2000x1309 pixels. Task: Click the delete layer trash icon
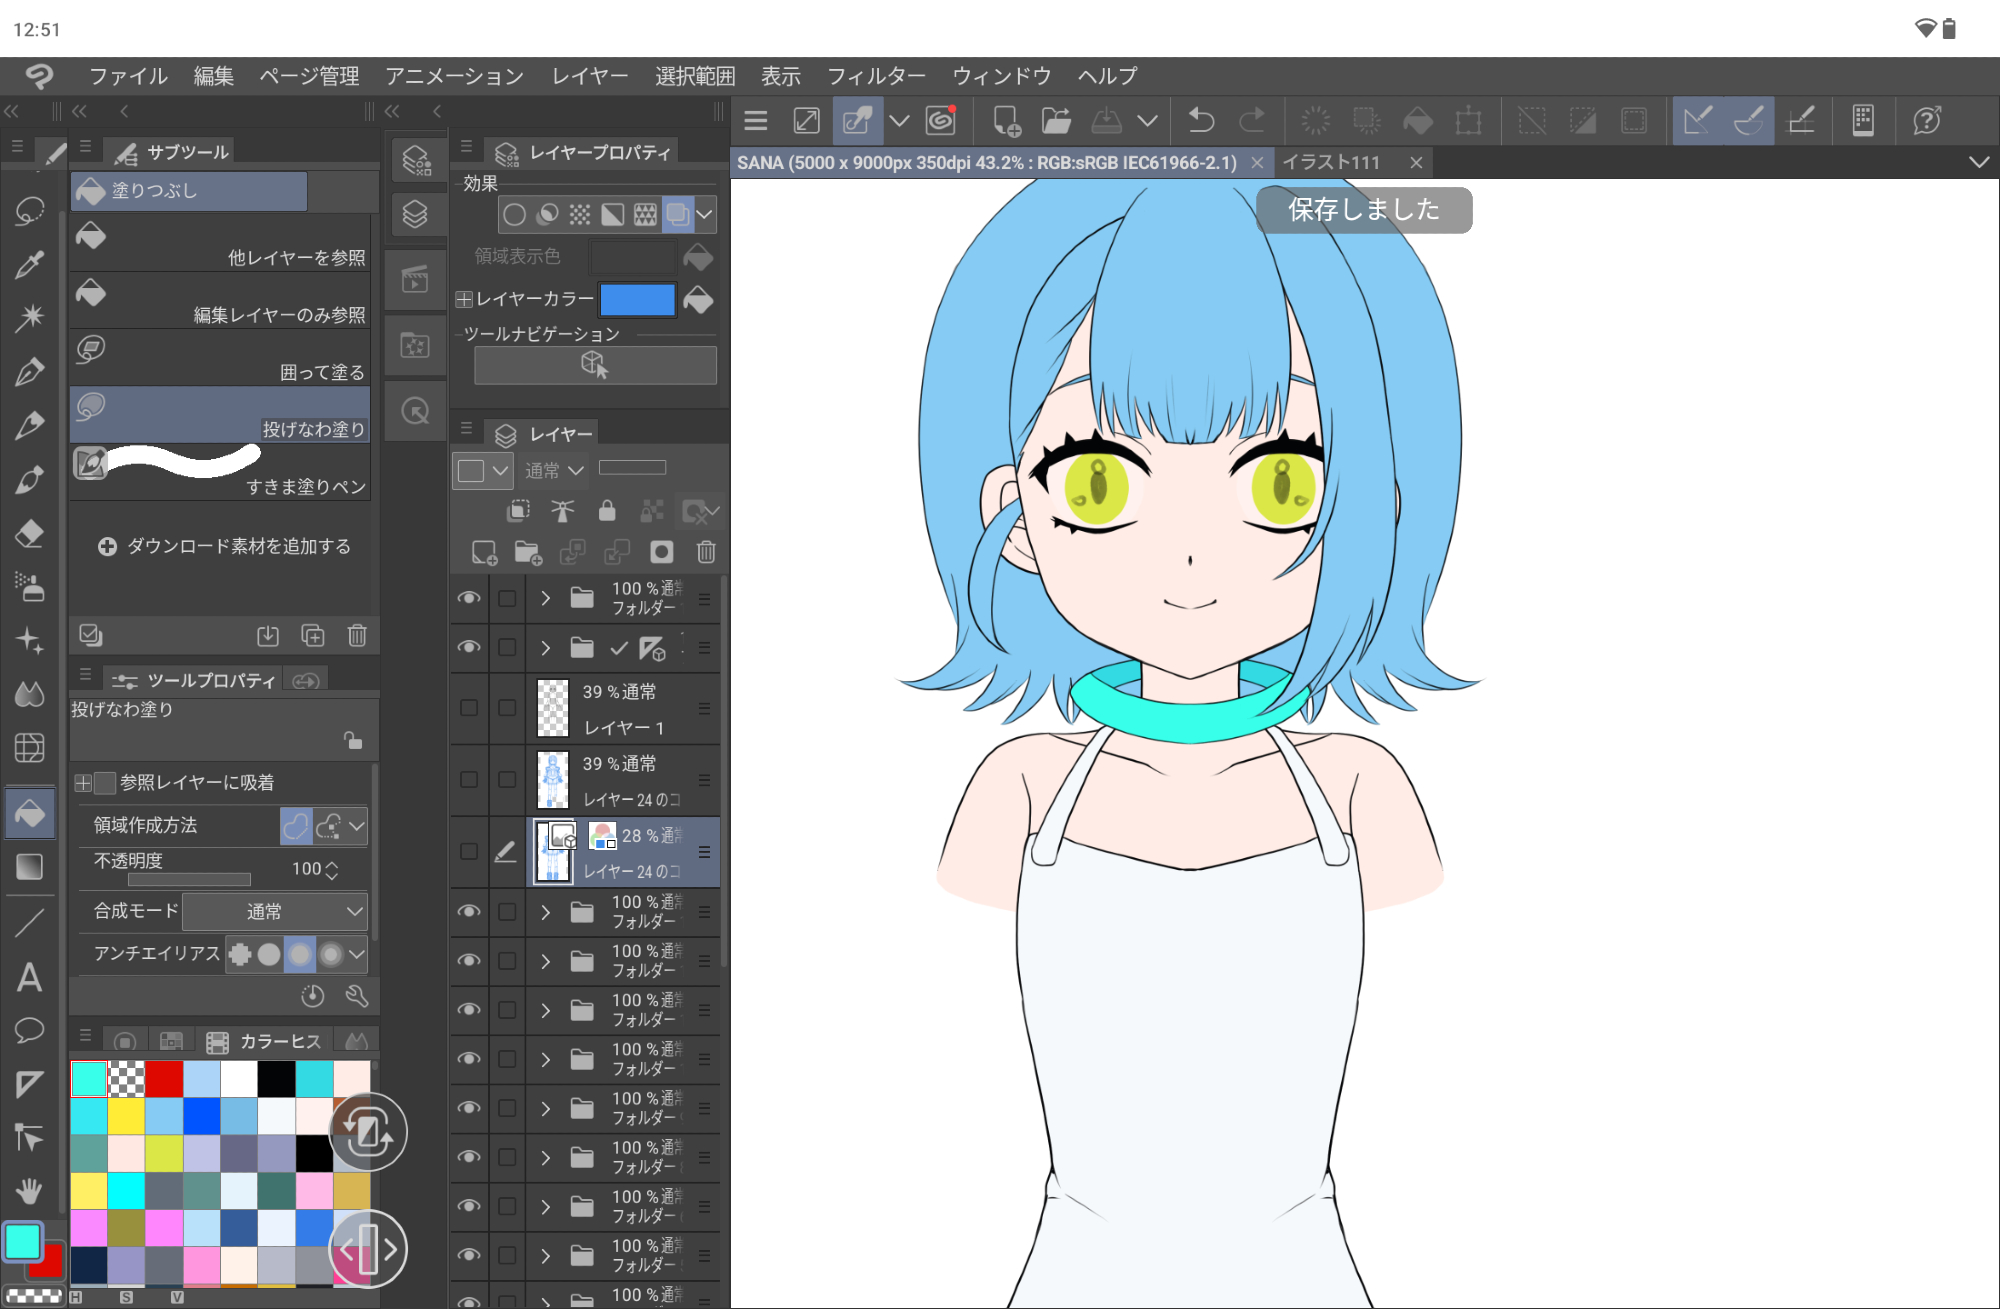pyautogui.click(x=706, y=552)
